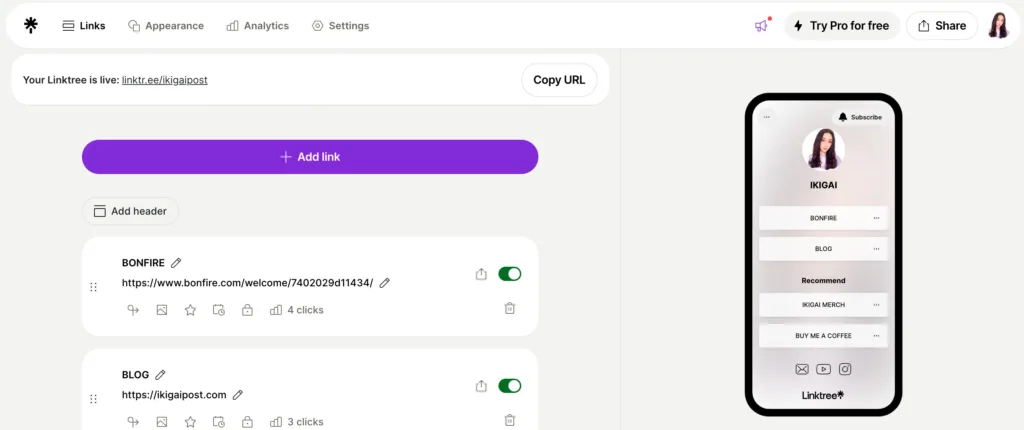The width and height of the screenshot is (1024, 430).
Task: Edit the BONFIRE title pencil icon
Action: tap(176, 263)
